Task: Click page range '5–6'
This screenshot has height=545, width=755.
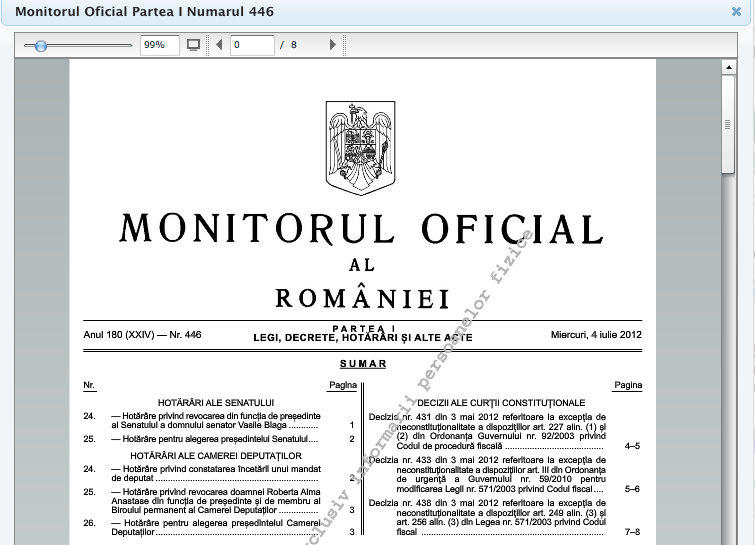Action: coord(632,489)
